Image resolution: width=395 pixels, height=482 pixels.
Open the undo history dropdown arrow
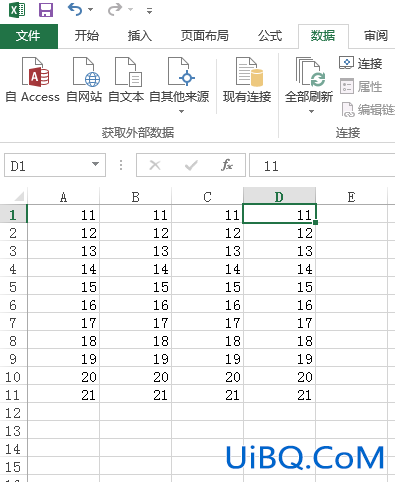[91, 10]
